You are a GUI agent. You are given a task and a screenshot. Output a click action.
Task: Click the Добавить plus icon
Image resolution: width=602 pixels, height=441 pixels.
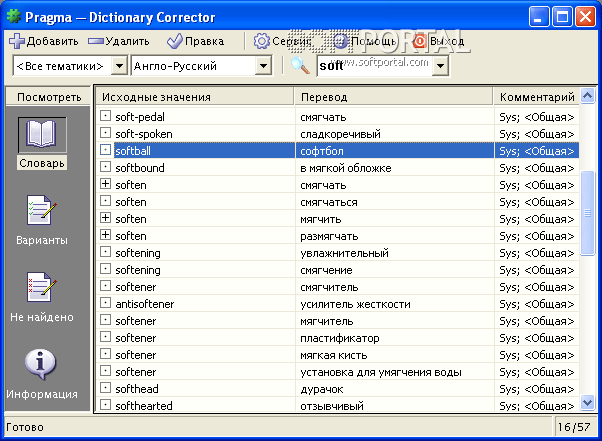(x=17, y=41)
